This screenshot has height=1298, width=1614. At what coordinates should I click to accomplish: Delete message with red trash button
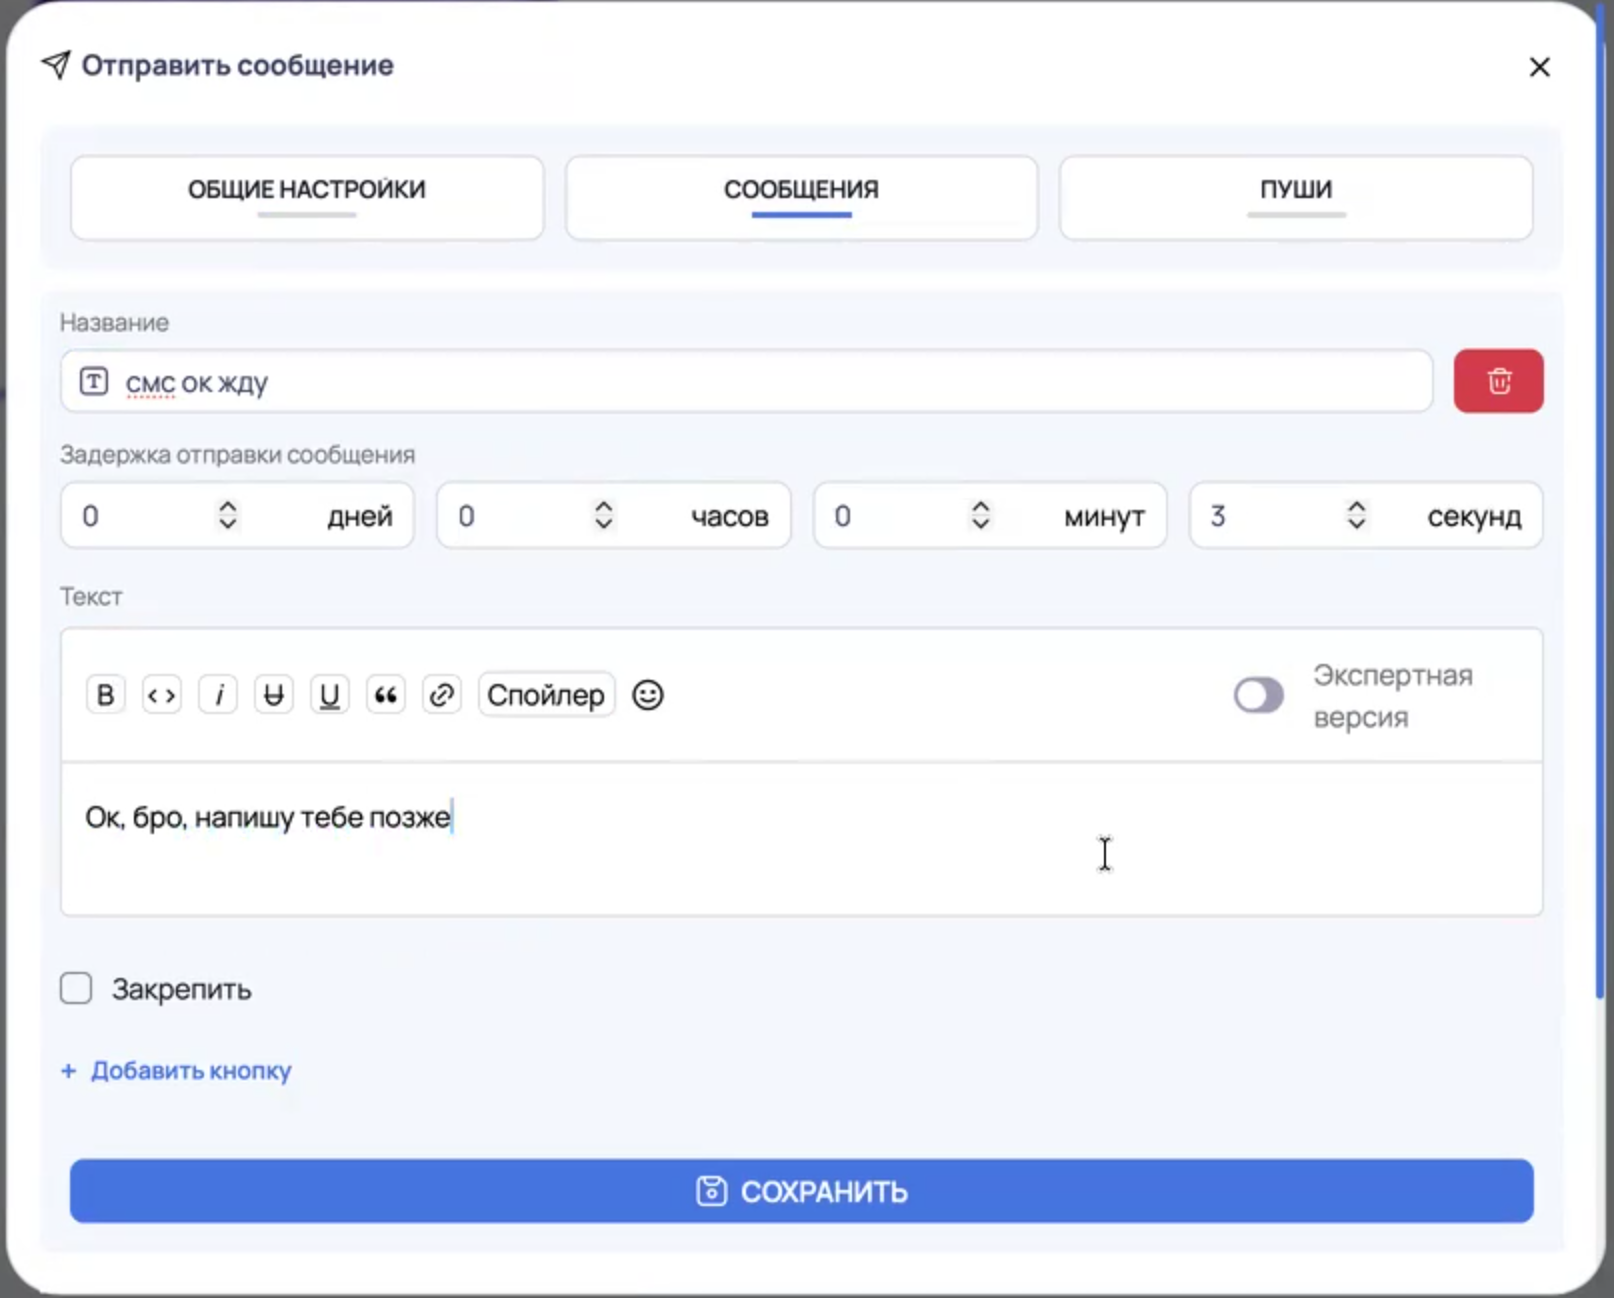pyautogui.click(x=1498, y=381)
